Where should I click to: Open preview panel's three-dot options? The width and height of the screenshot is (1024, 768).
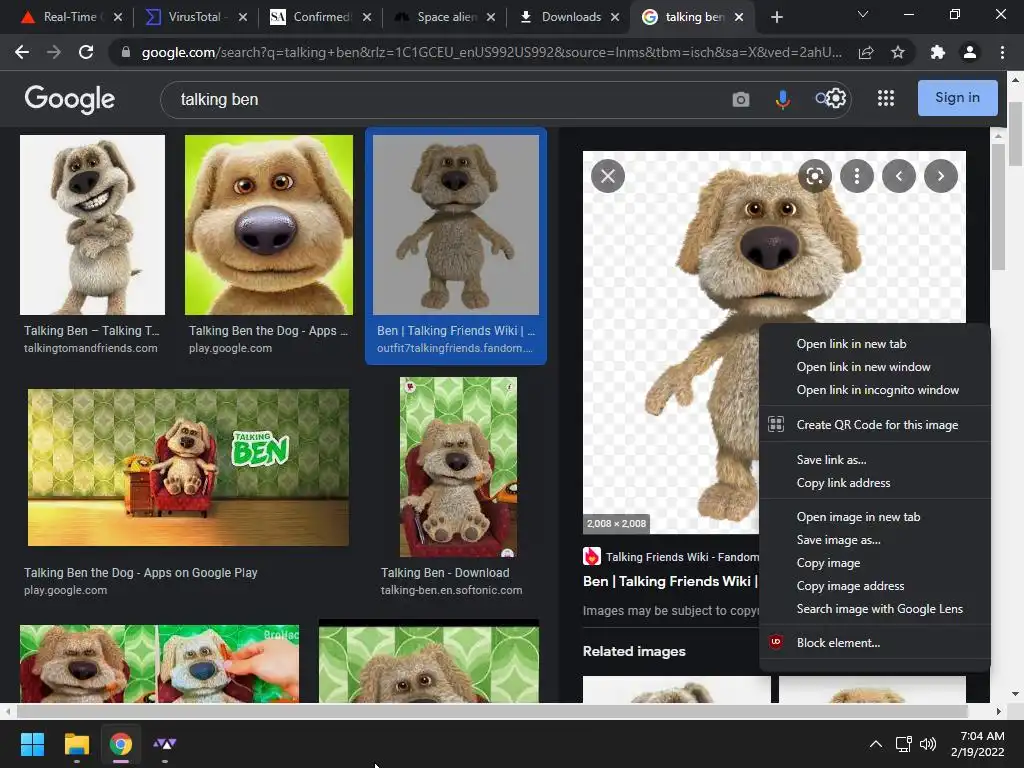[x=857, y=176]
